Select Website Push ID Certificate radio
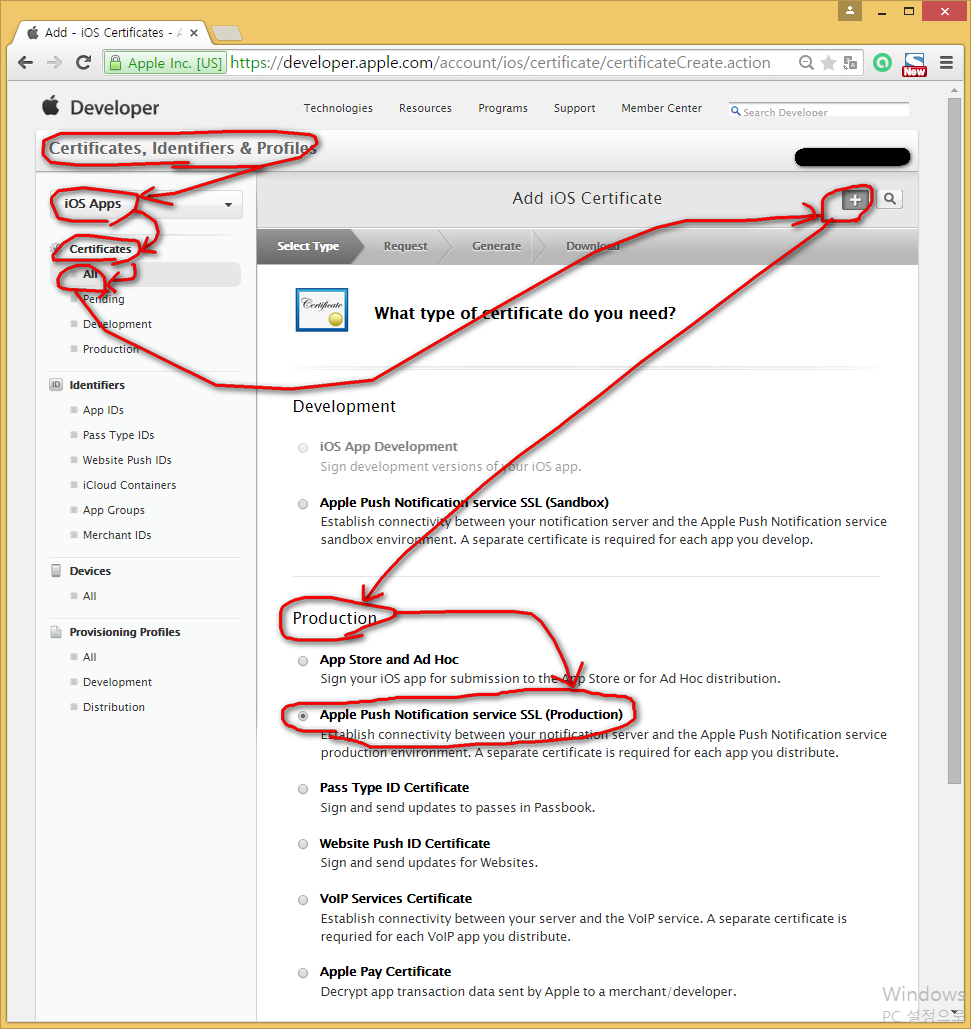The width and height of the screenshot is (971, 1029). 302,844
